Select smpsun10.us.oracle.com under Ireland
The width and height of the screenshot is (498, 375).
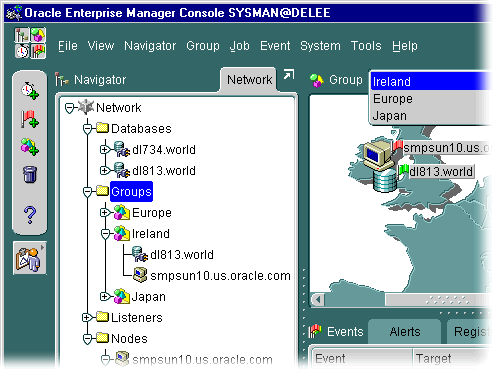(x=220, y=275)
